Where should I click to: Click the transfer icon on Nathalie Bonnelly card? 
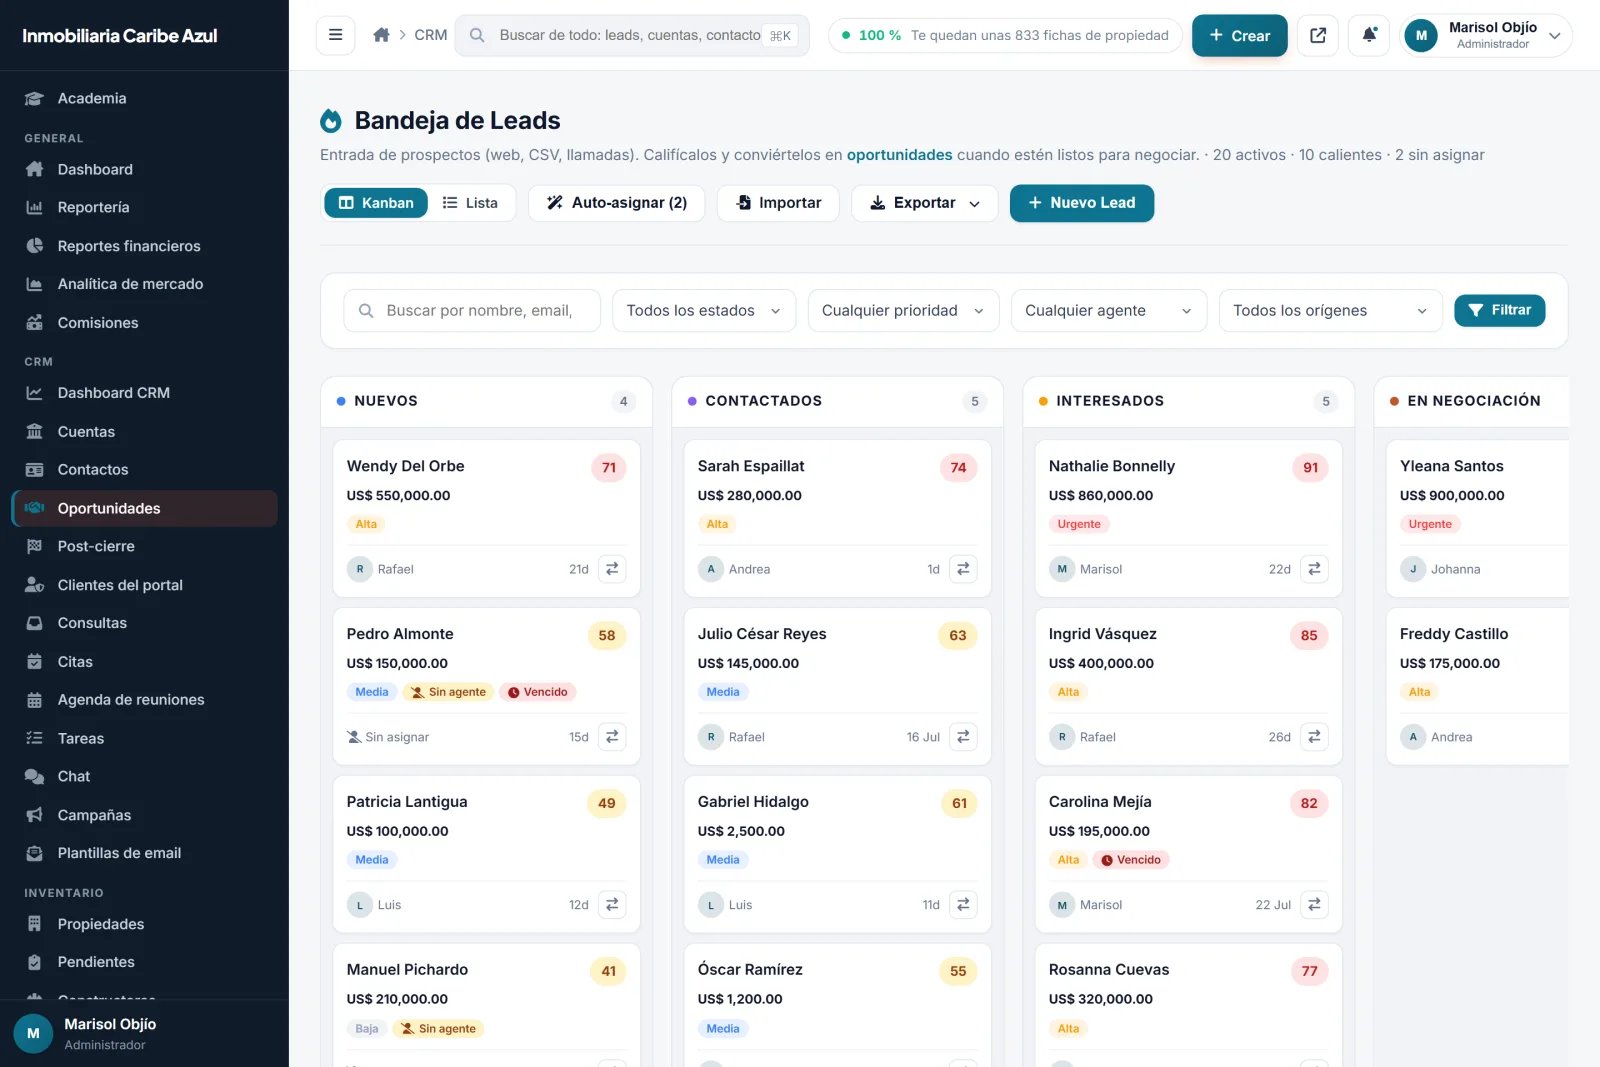pos(1314,569)
